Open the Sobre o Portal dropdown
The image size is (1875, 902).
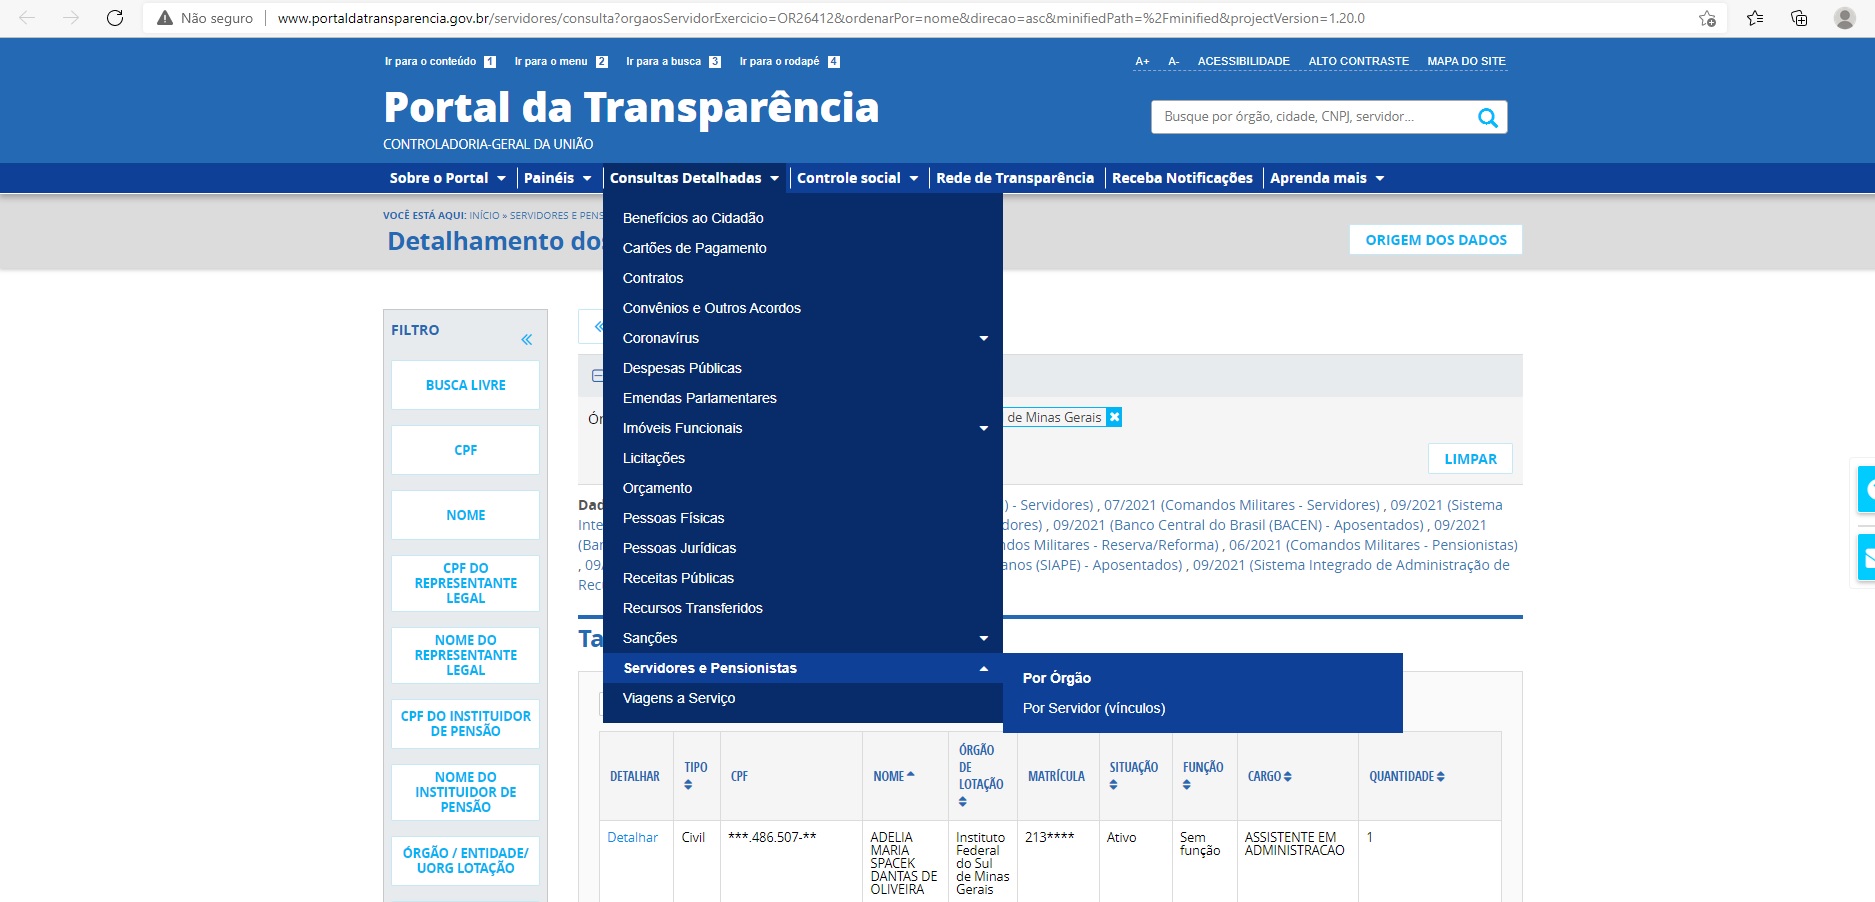pyautogui.click(x=447, y=178)
